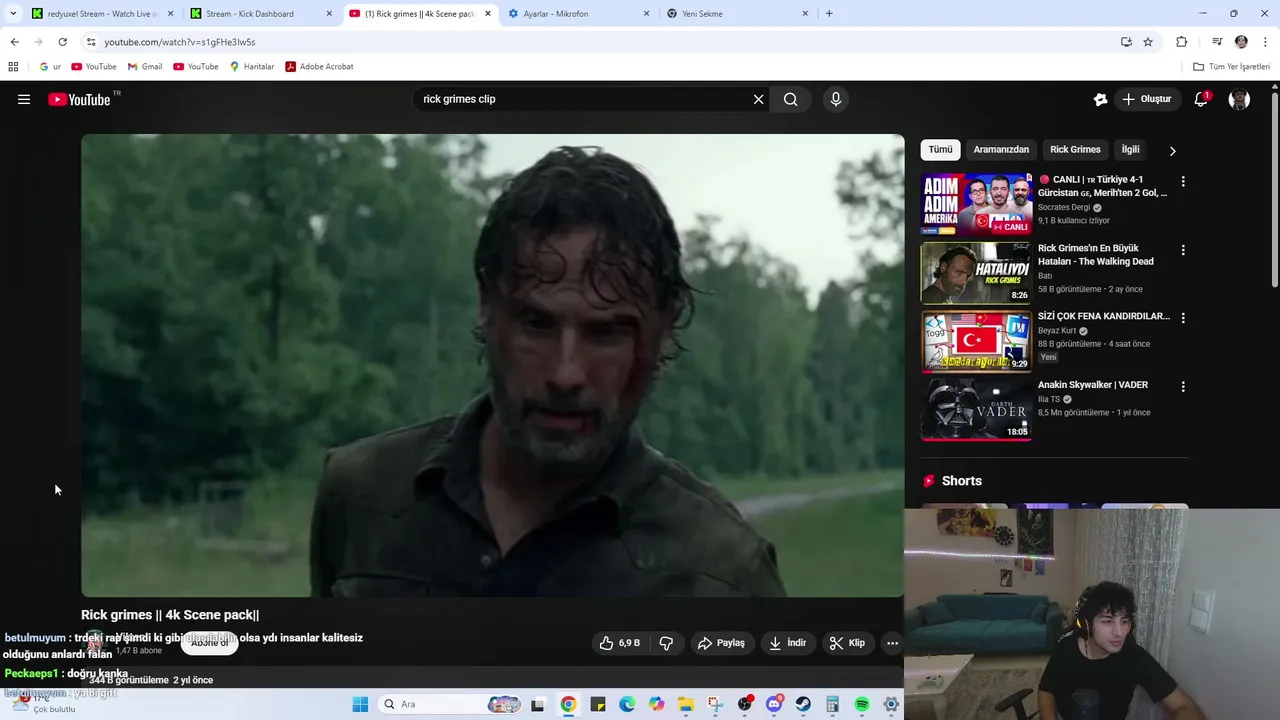Select the İlgili filter chip

tap(1130, 150)
